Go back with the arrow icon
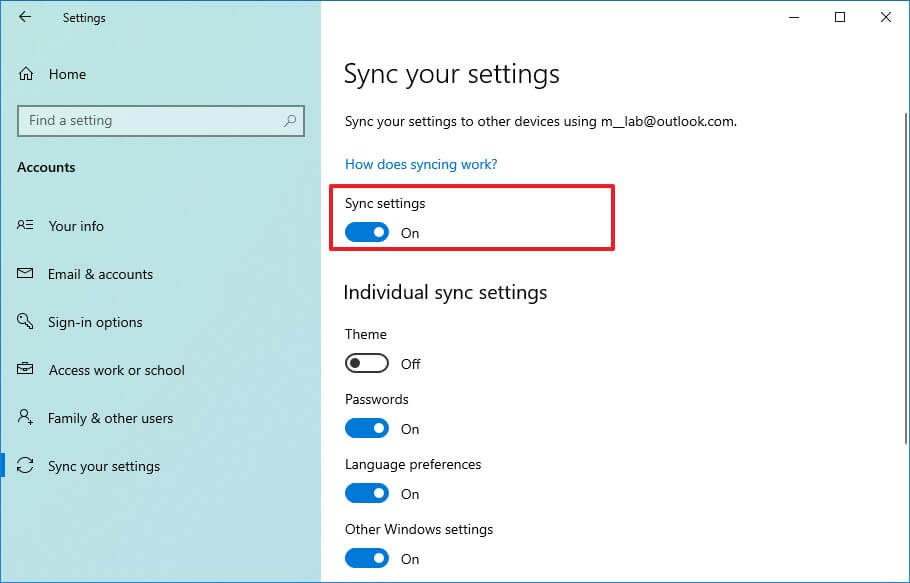 pyautogui.click(x=24, y=17)
